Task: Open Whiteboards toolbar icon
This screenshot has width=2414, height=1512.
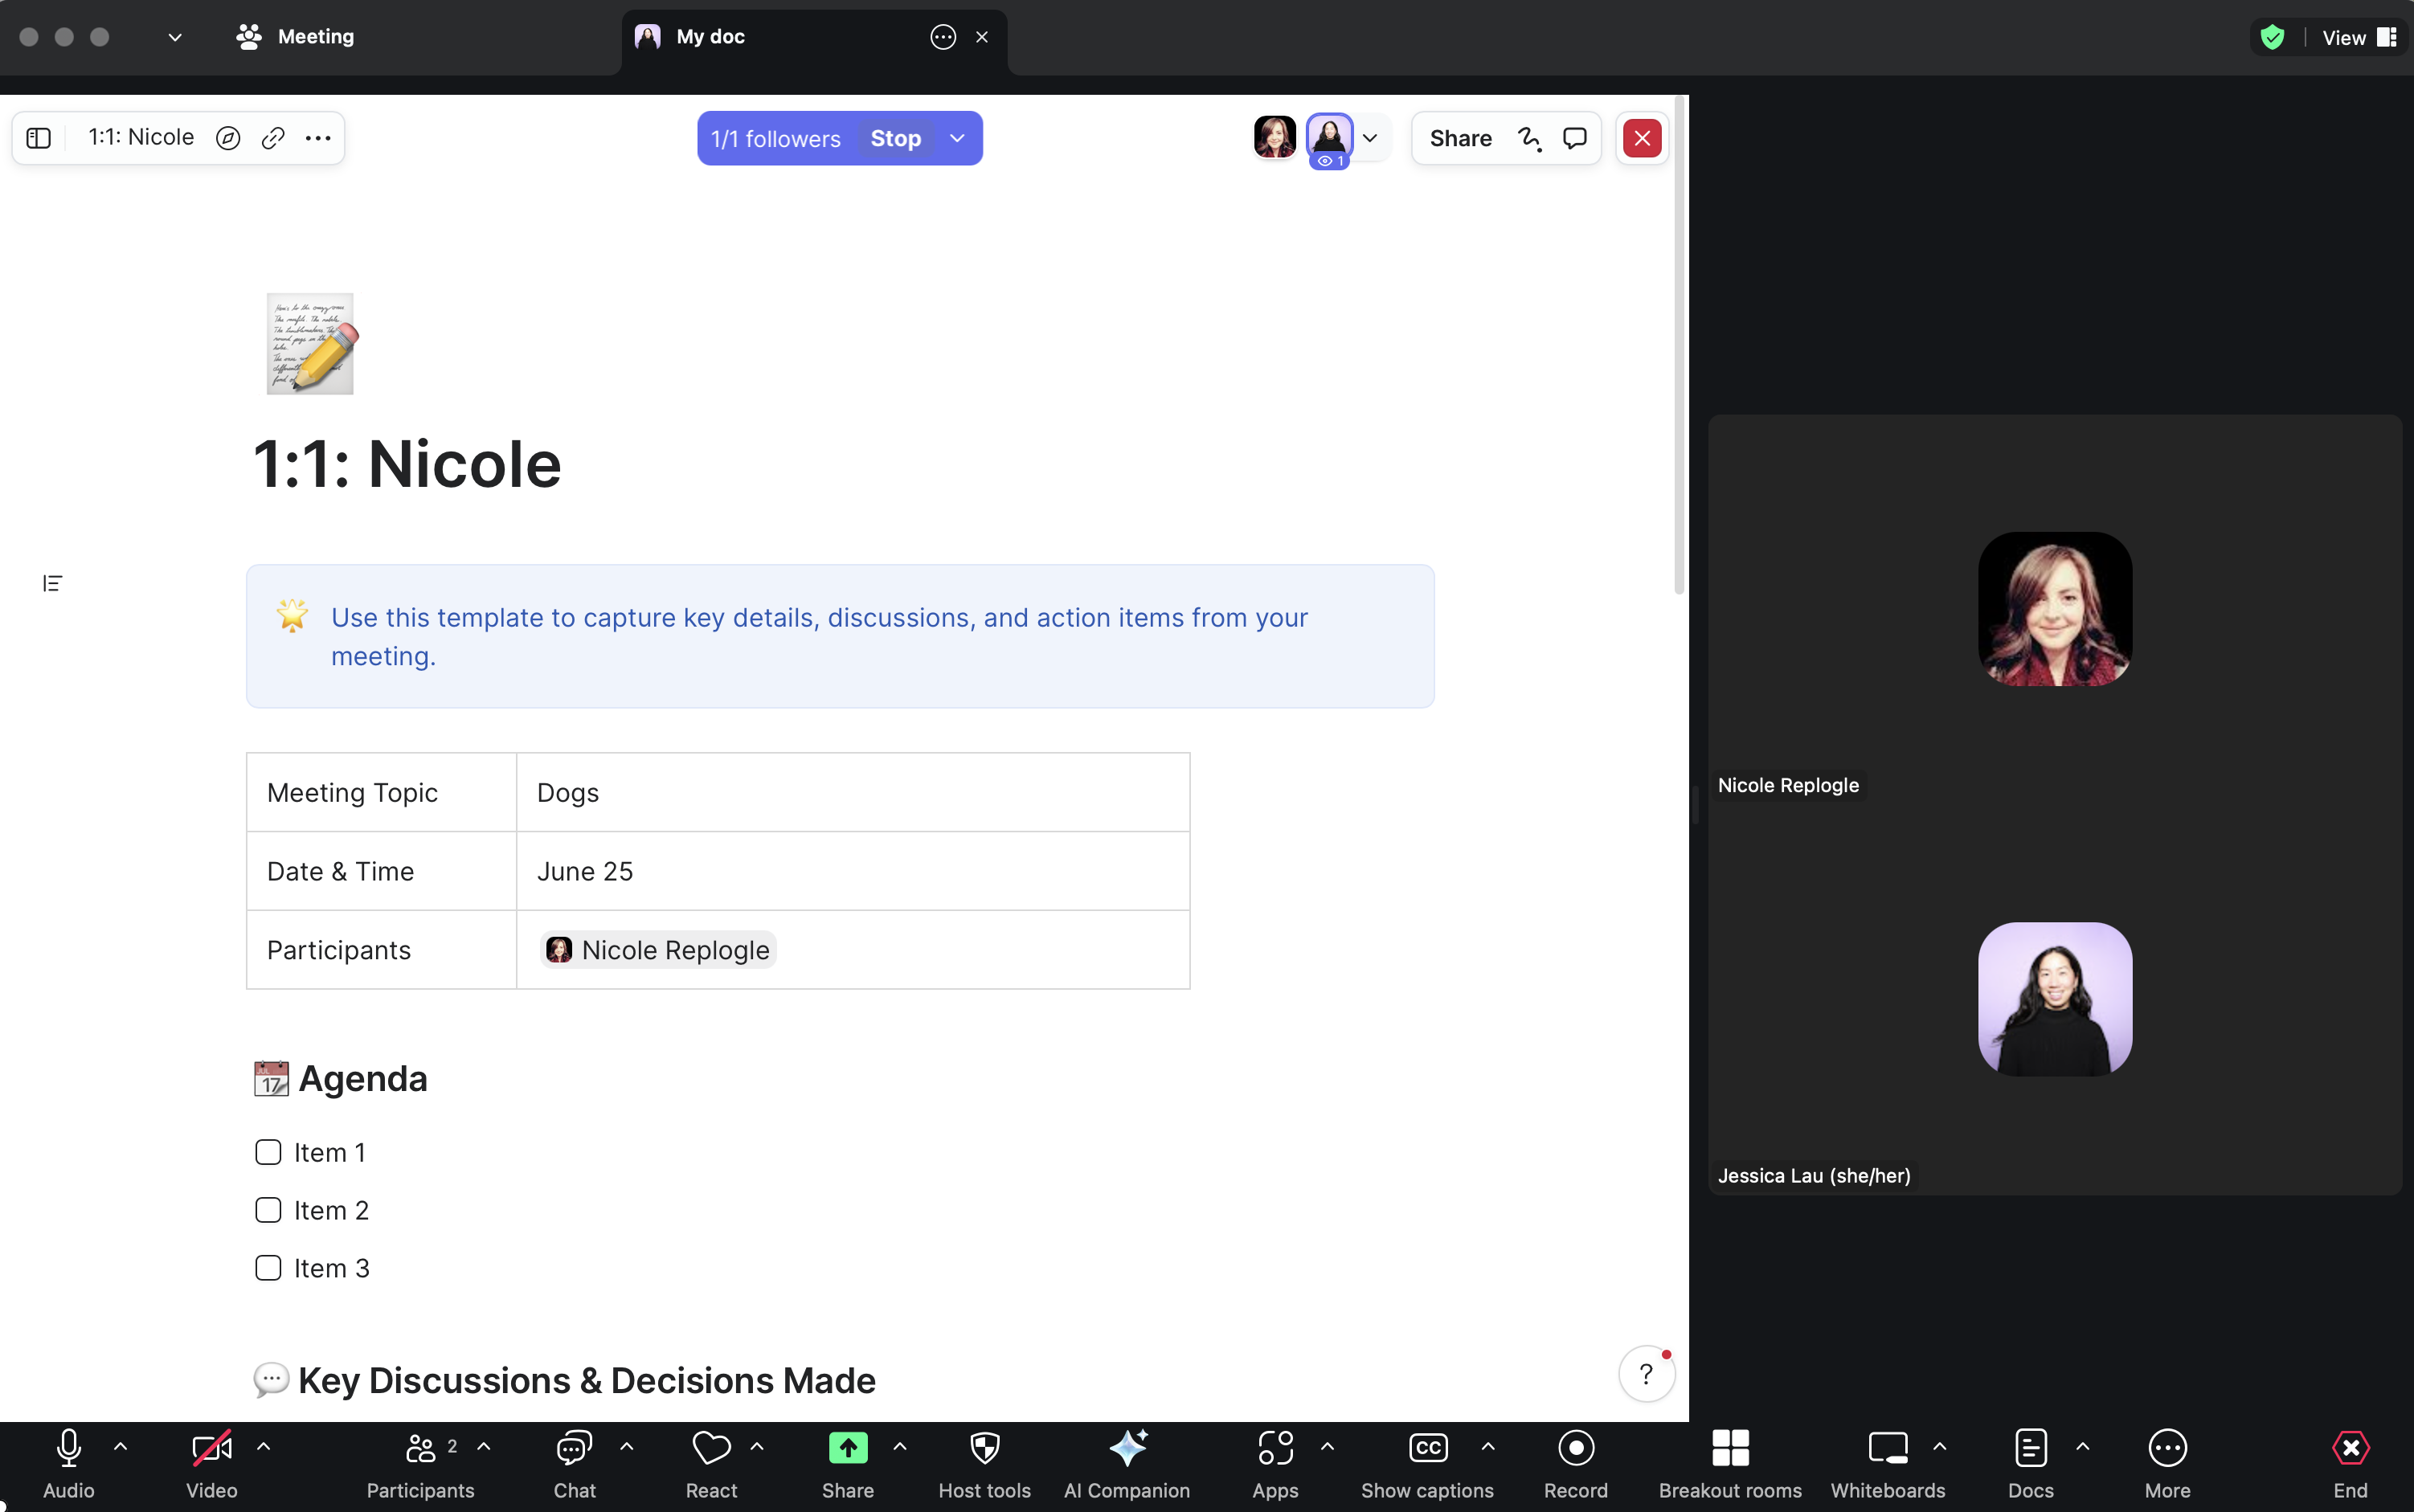Action: [1888, 1464]
